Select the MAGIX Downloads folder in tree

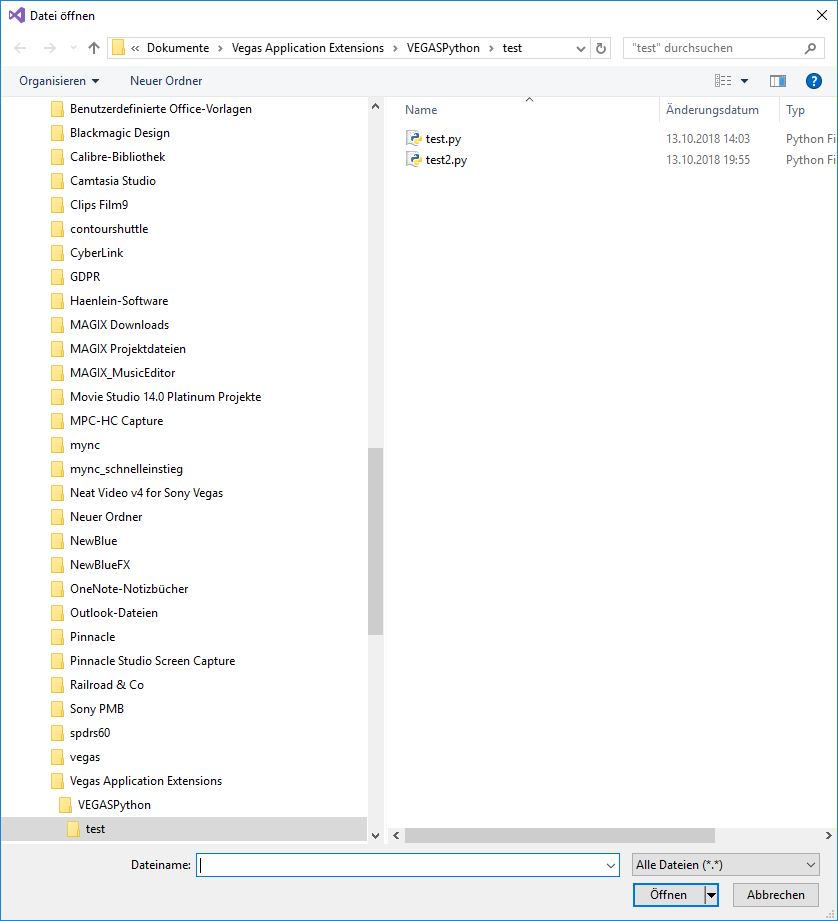(119, 325)
